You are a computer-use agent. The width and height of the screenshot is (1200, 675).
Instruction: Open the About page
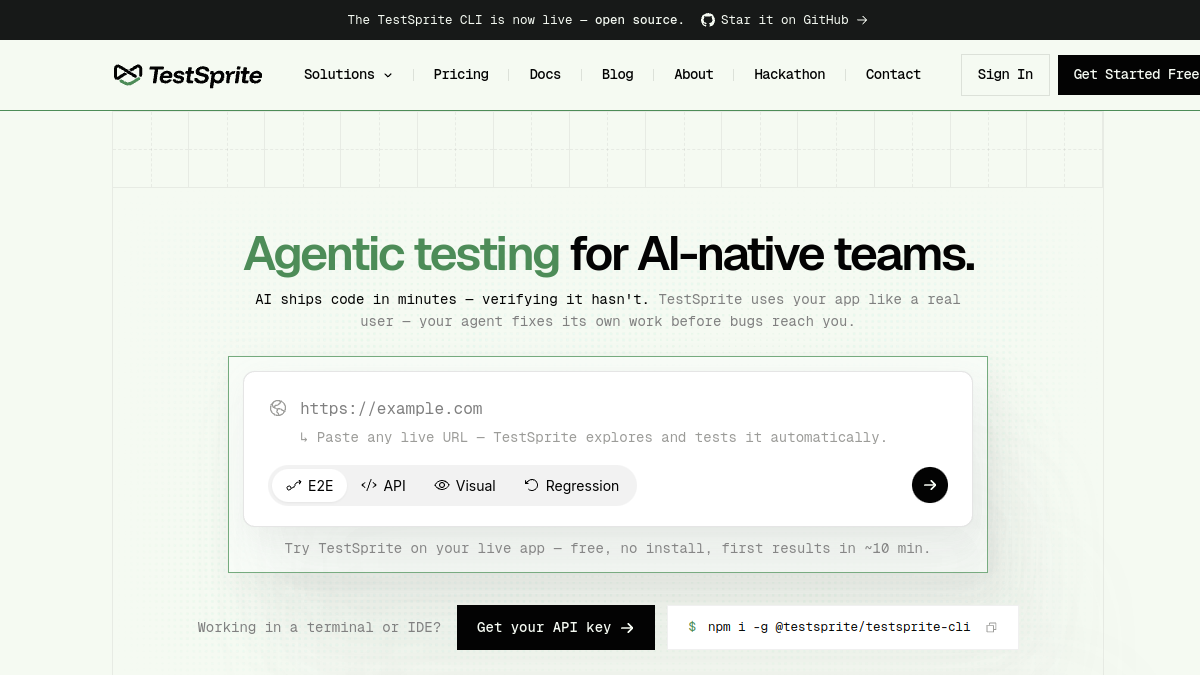(x=694, y=74)
